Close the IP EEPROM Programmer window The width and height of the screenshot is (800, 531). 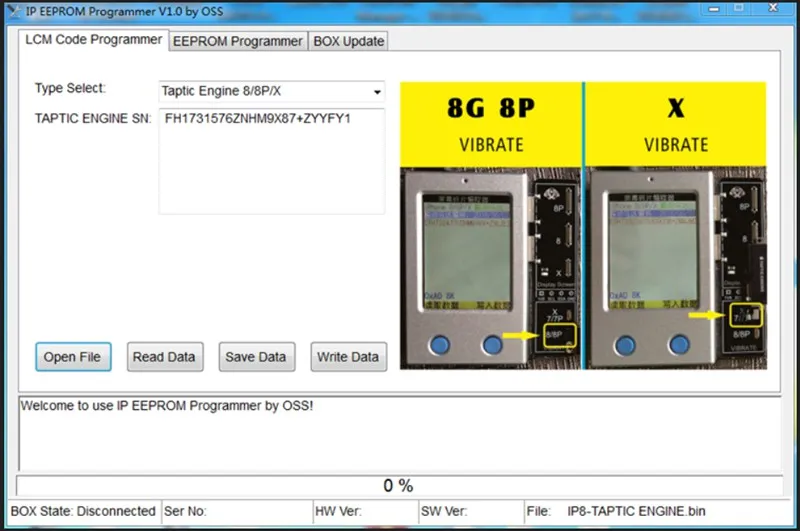pyautogui.click(x=773, y=7)
